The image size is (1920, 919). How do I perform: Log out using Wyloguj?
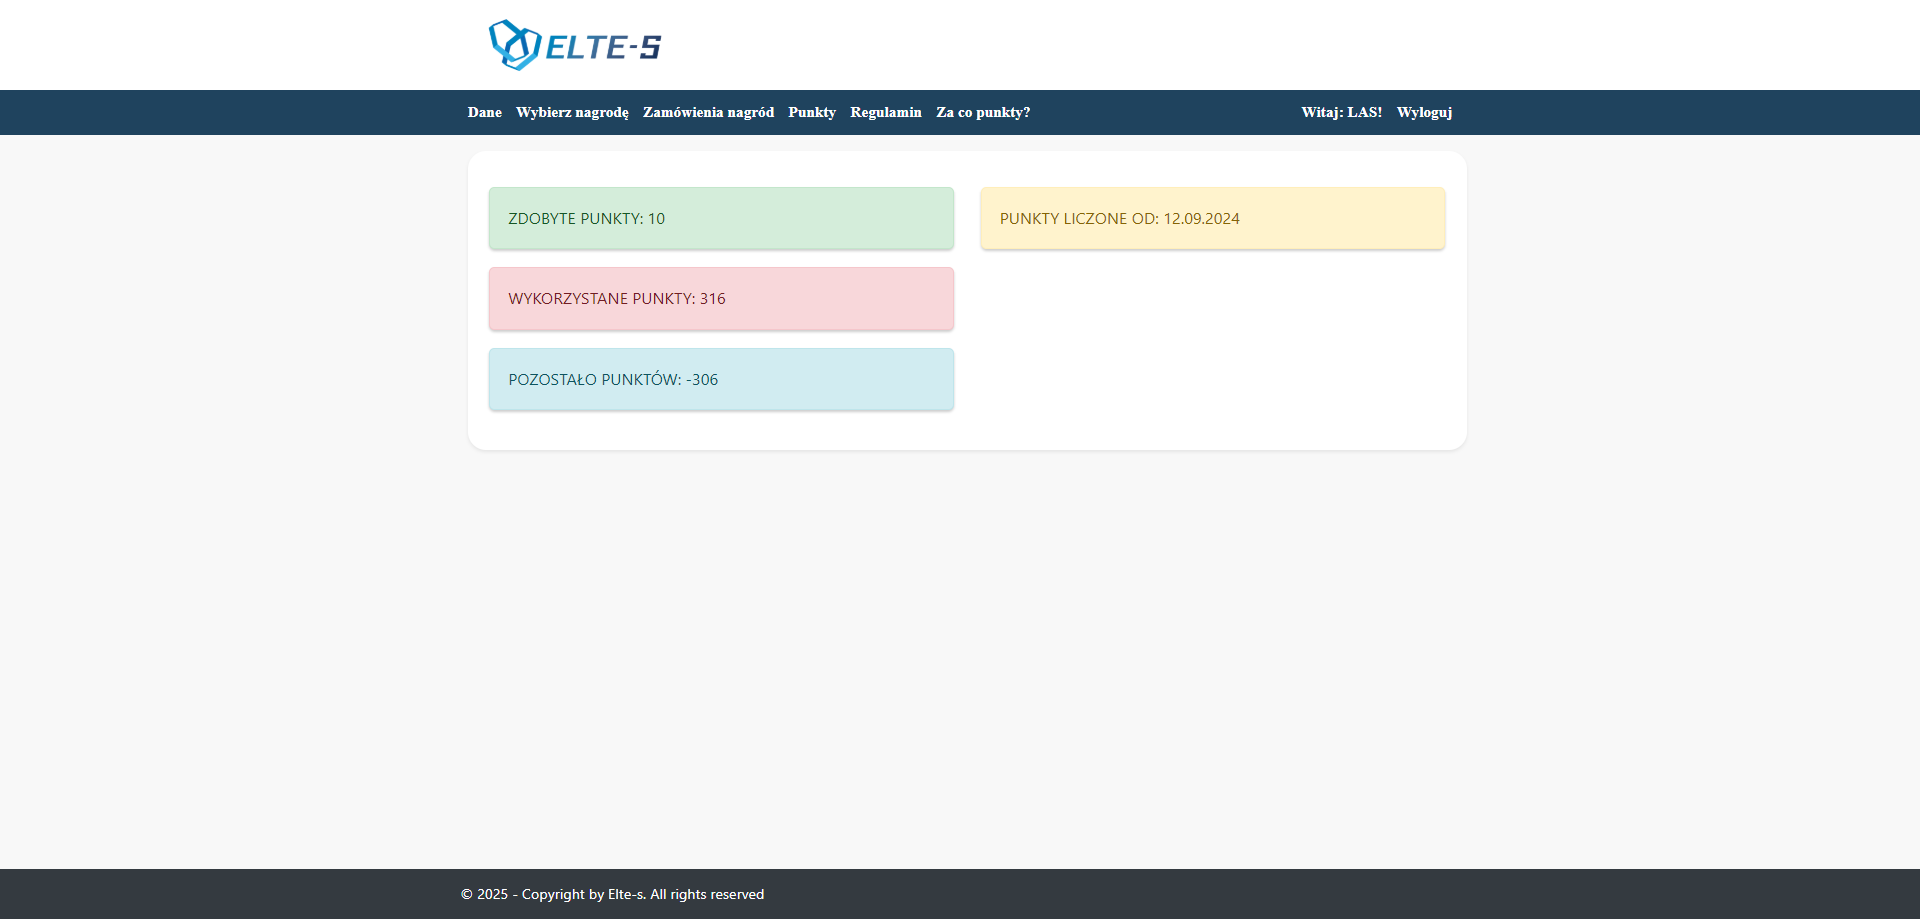click(x=1424, y=112)
